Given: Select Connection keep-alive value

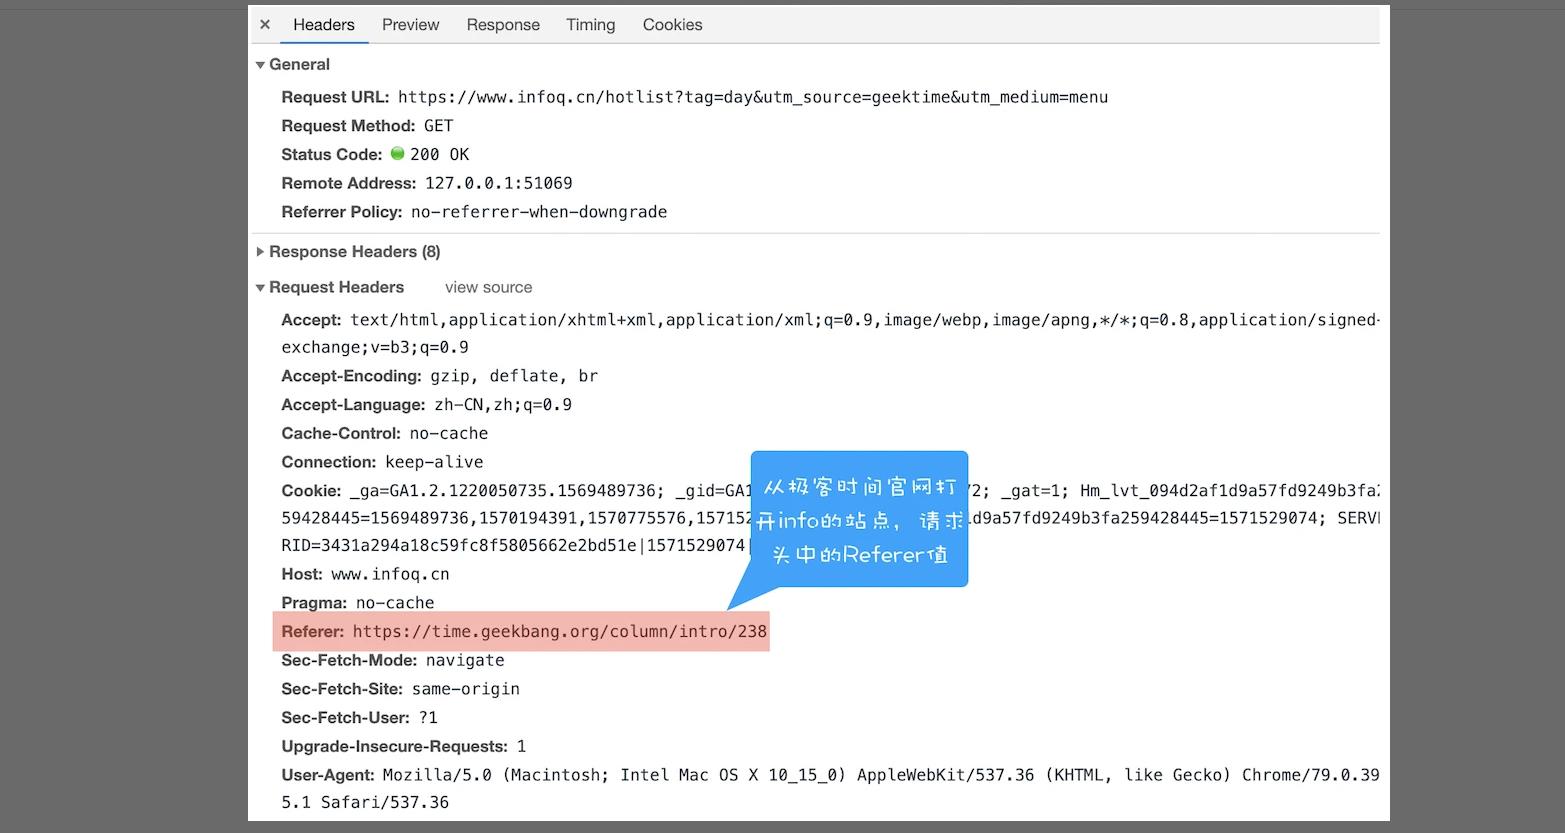Looking at the screenshot, I should tap(434, 462).
